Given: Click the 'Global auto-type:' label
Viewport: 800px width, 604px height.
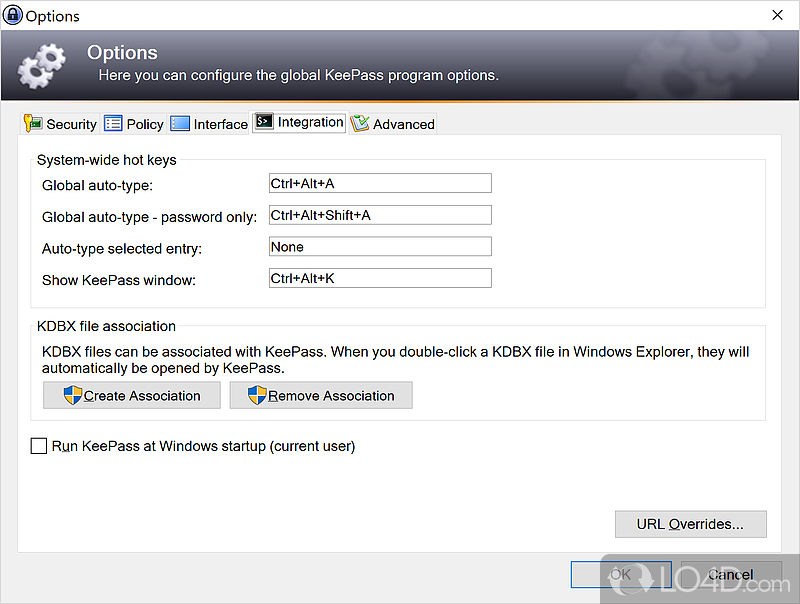Looking at the screenshot, I should pos(97,185).
